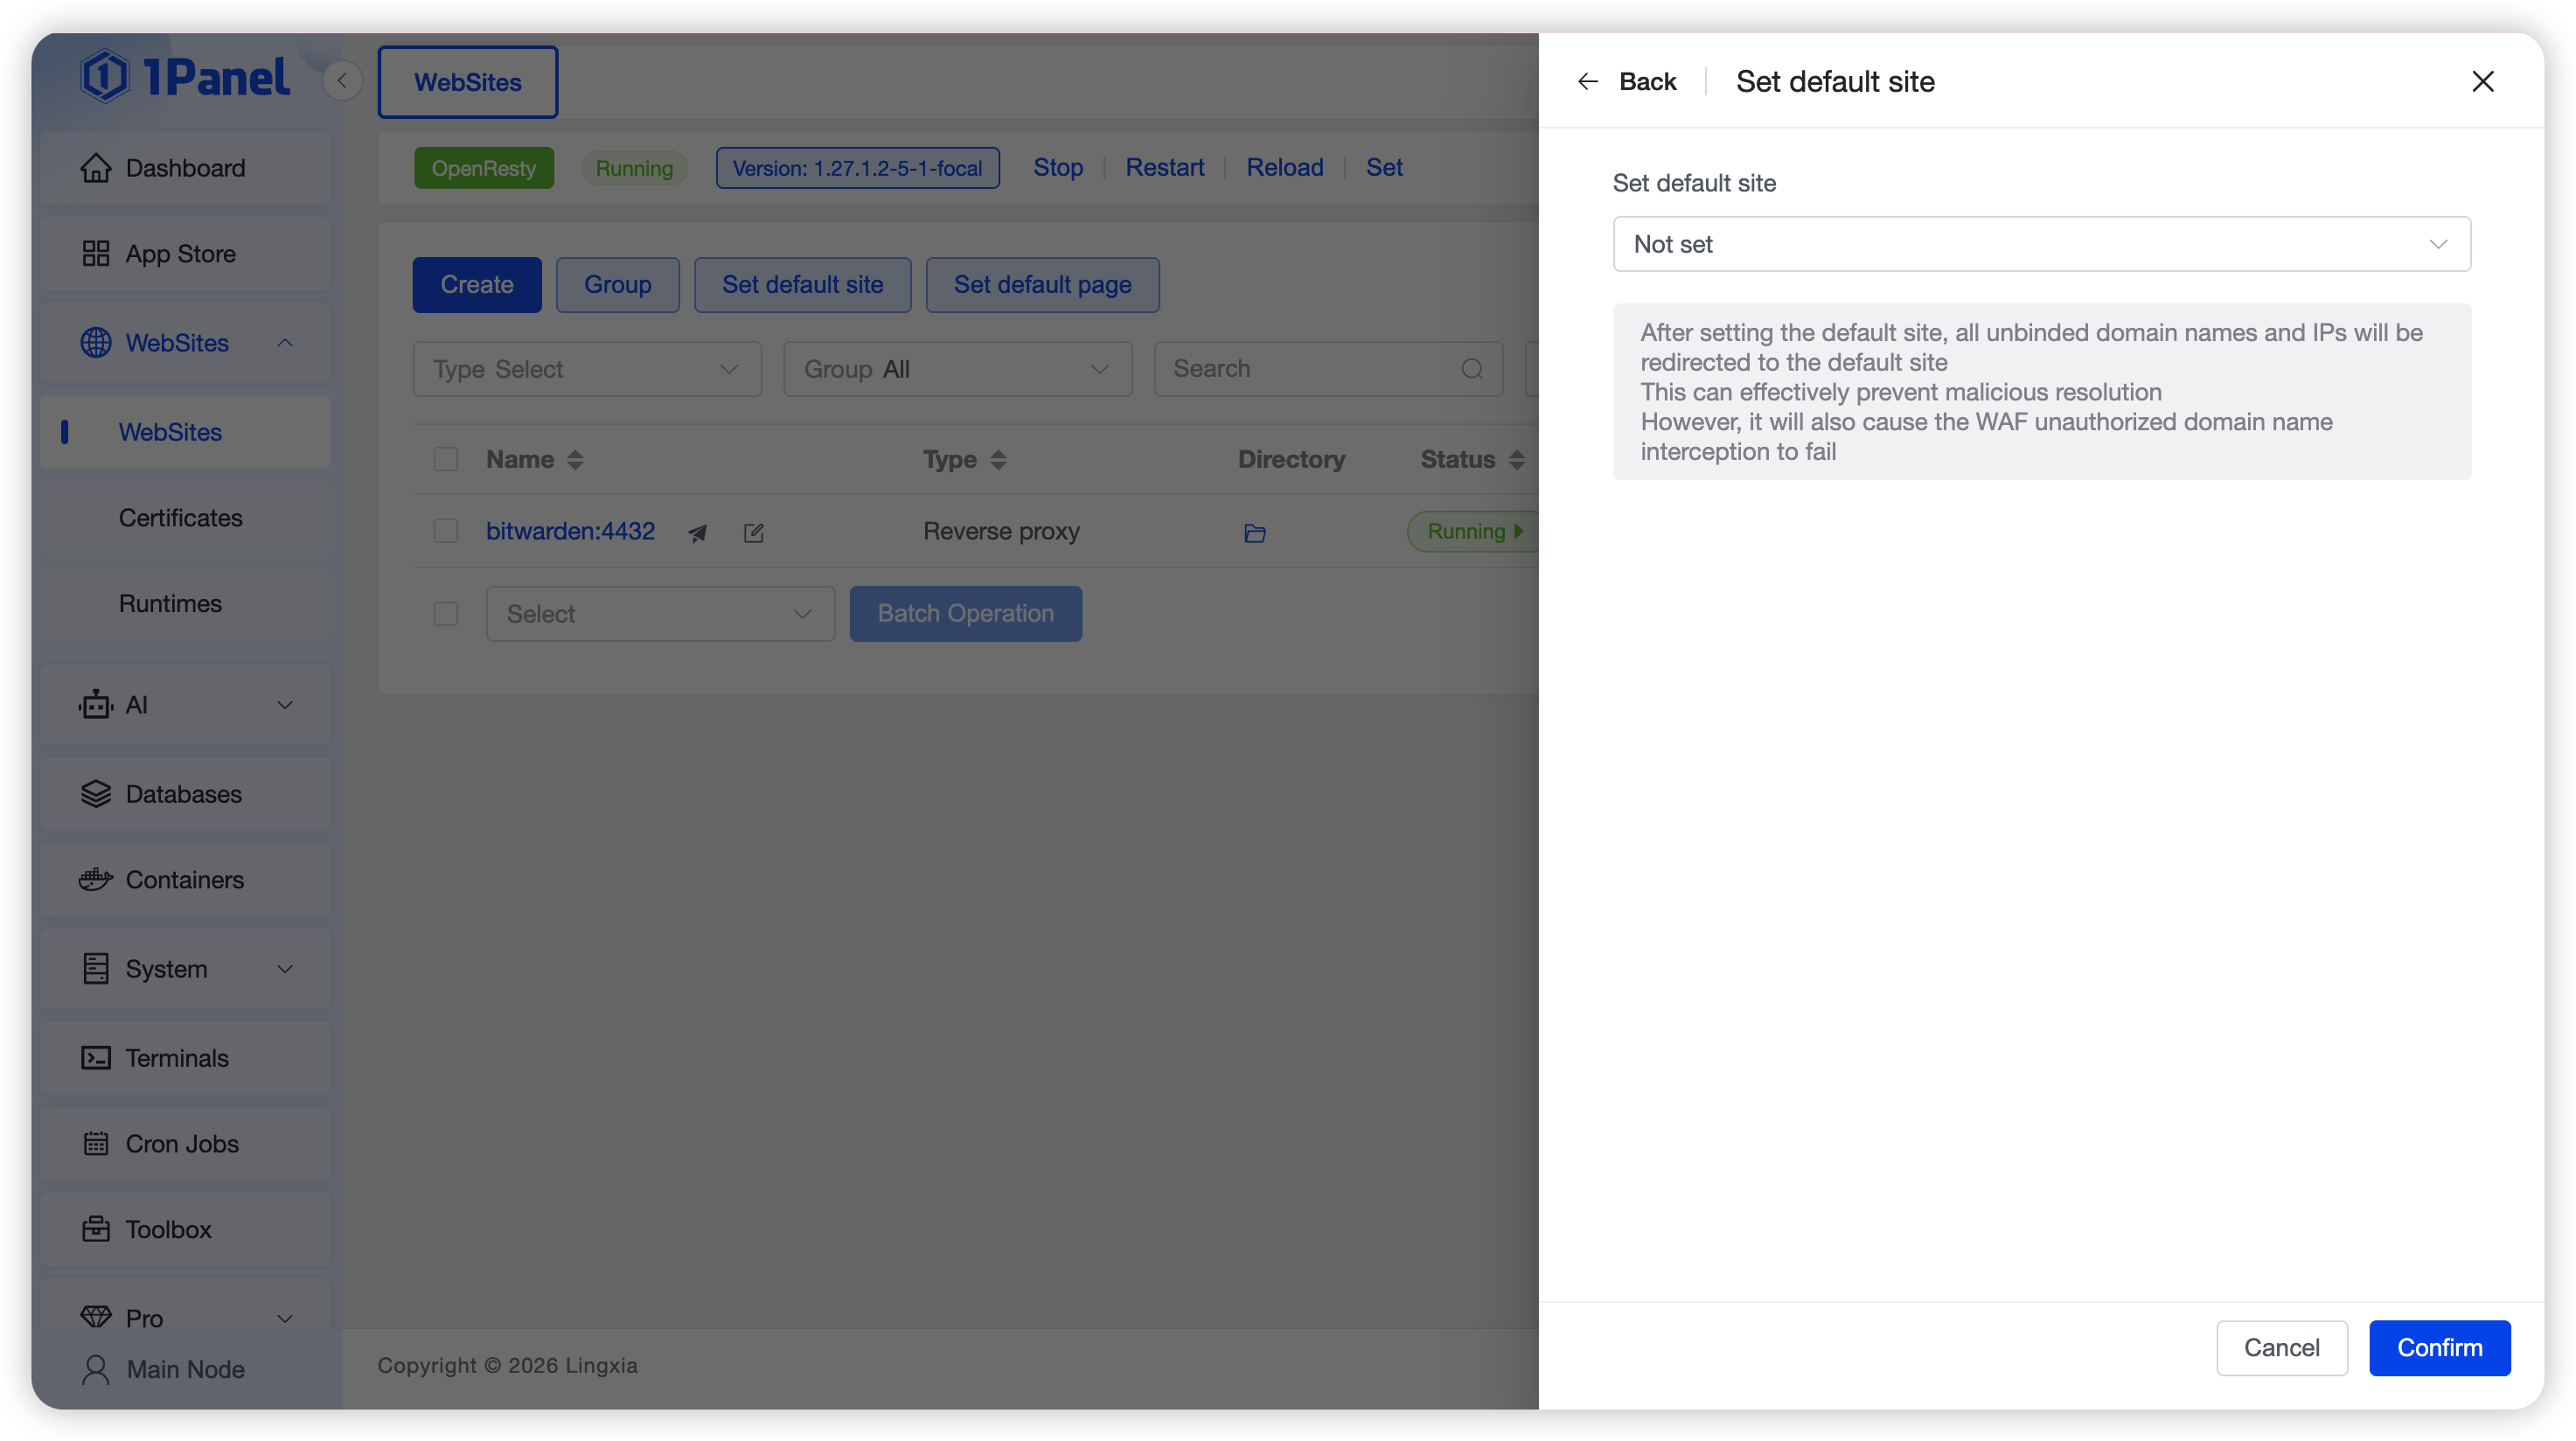
Task: Expand the Type Select filter dropdown
Action: point(587,369)
